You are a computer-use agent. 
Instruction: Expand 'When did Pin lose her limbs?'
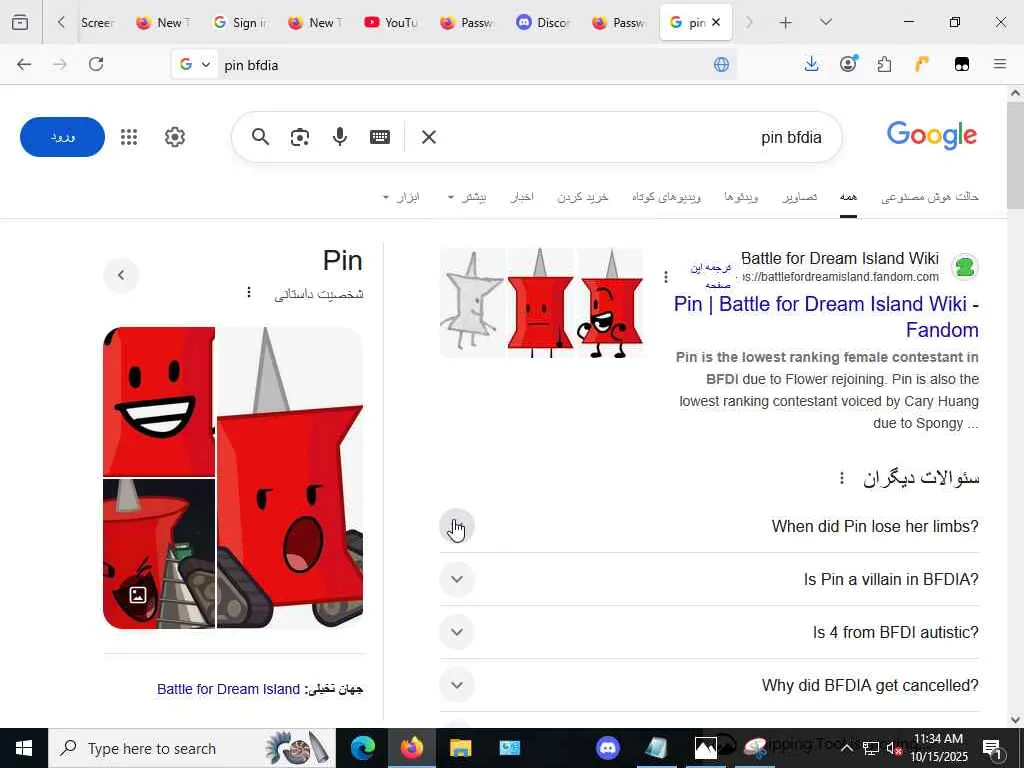[456, 526]
